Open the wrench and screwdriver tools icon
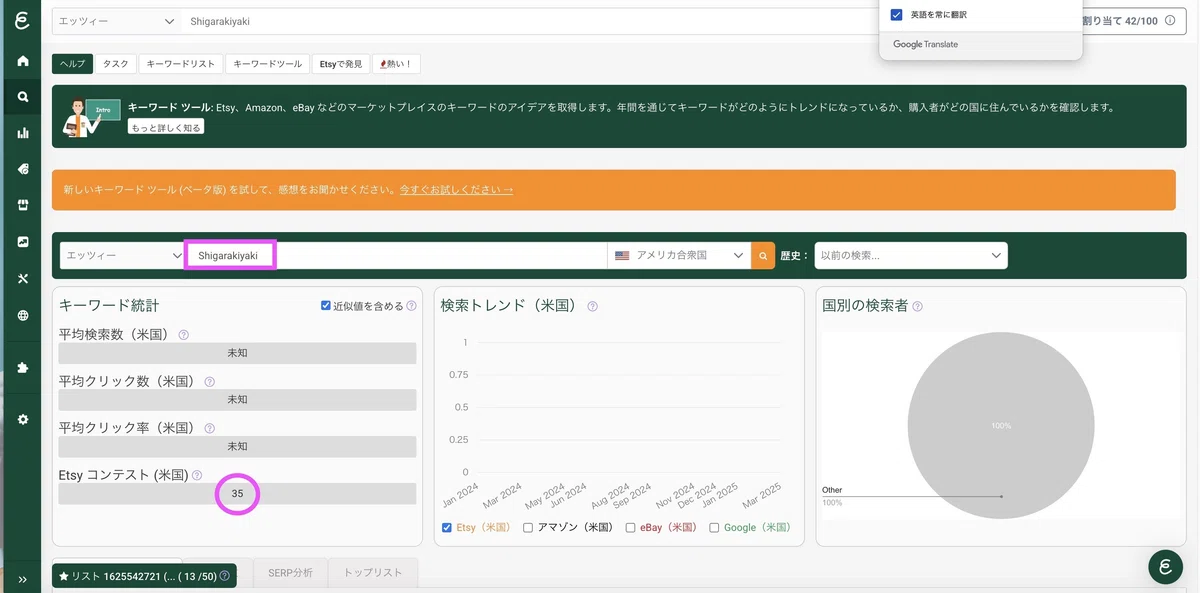 pos(22,278)
